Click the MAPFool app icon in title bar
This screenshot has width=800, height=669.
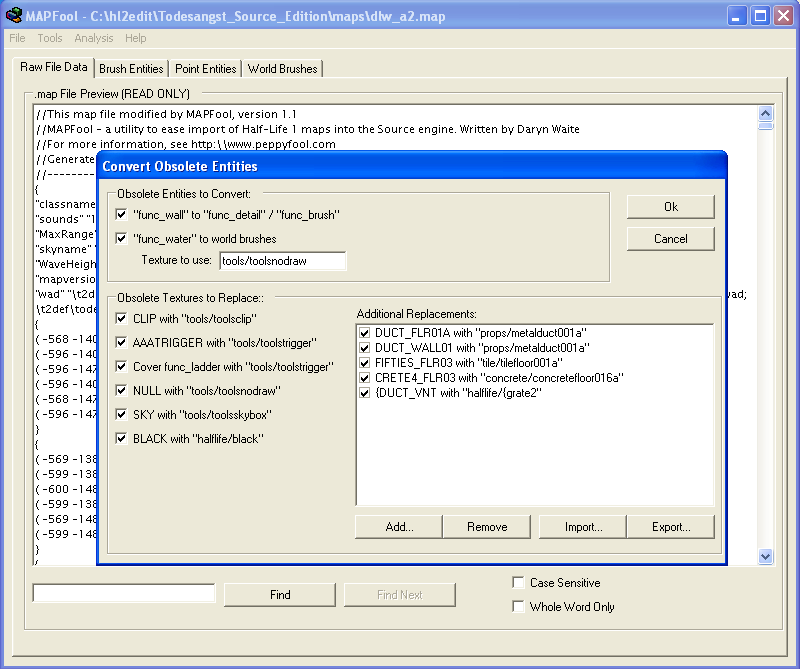14,16
